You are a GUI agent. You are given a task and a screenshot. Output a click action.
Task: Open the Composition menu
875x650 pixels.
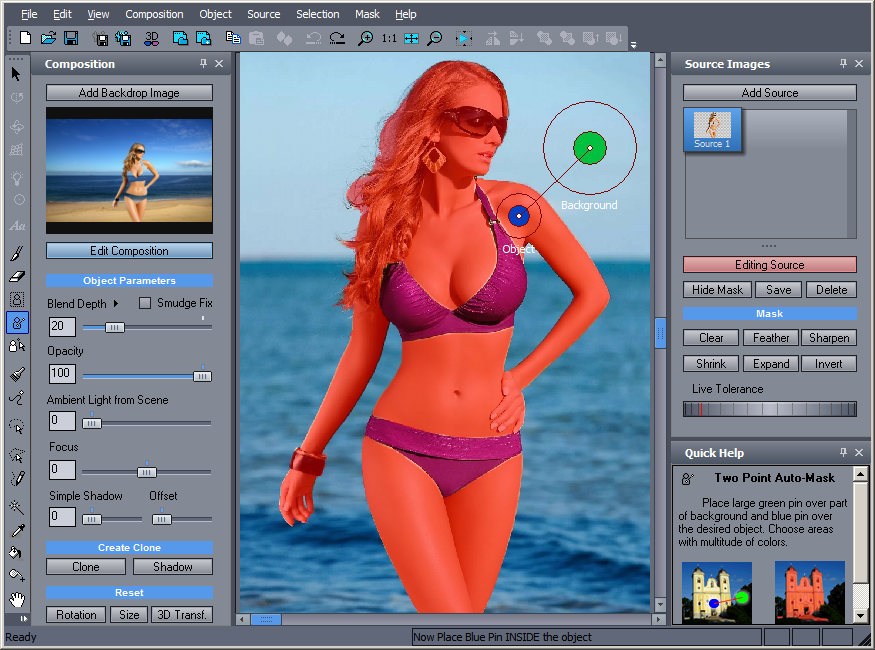pyautogui.click(x=154, y=14)
